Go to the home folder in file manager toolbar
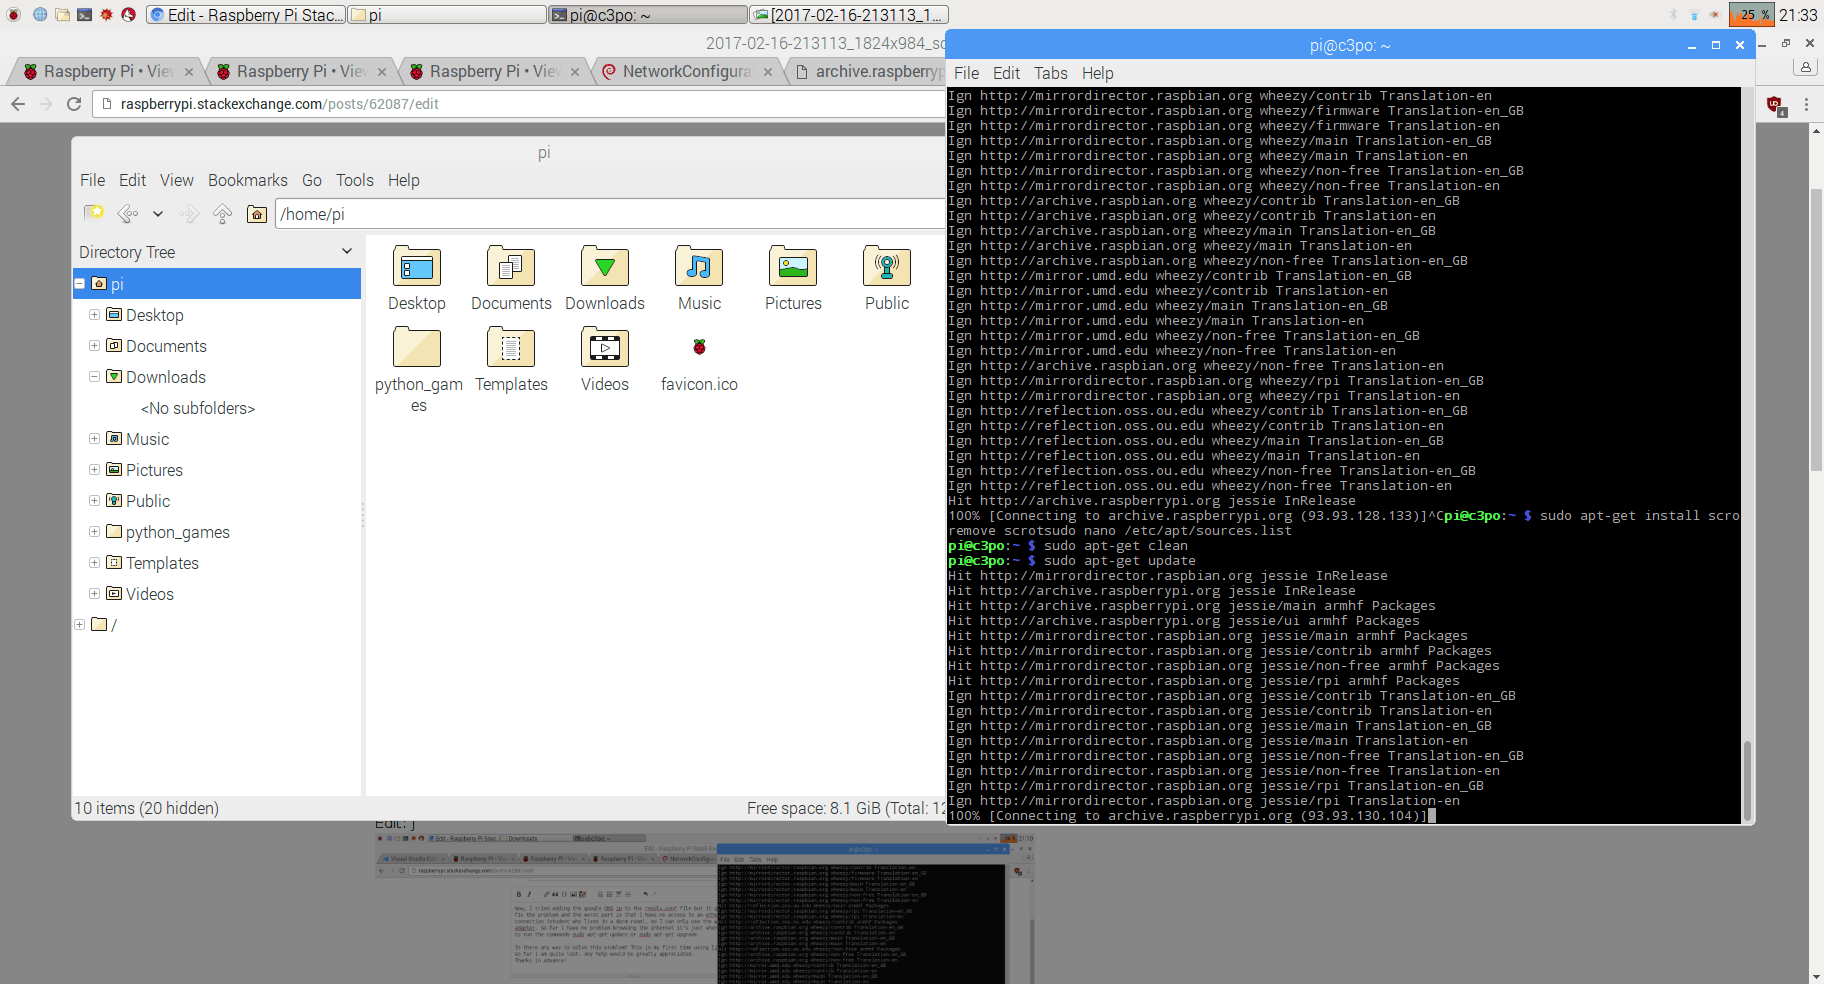The image size is (1824, 984). [x=257, y=213]
